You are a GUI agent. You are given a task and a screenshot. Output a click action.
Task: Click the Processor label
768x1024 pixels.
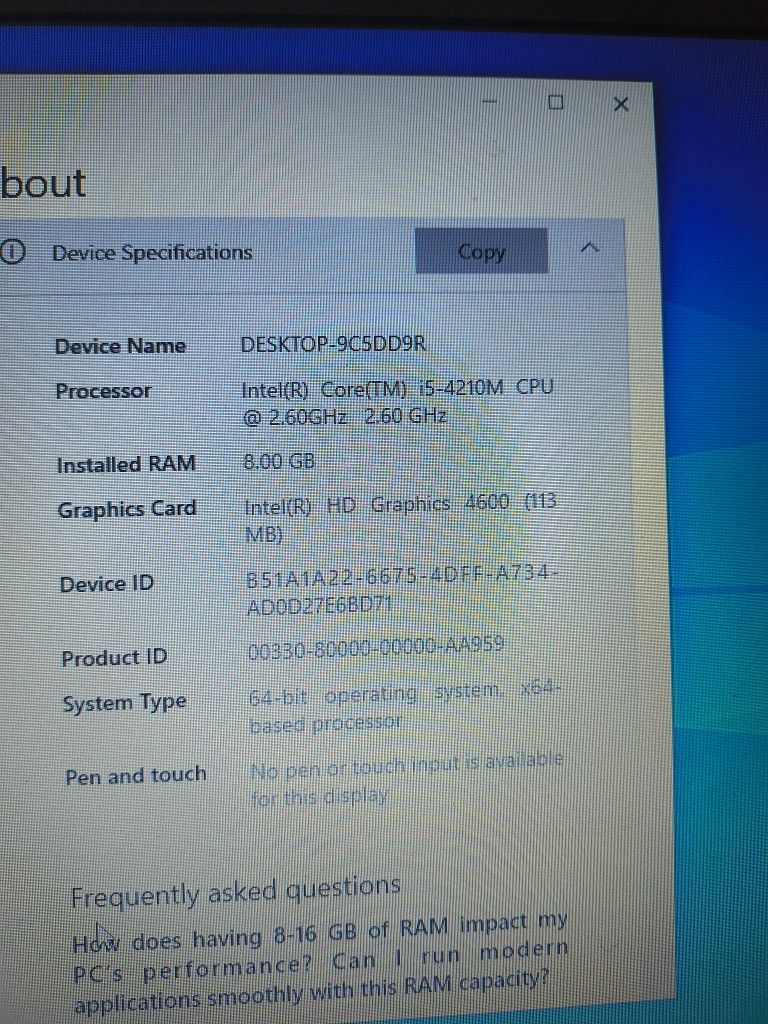(103, 391)
